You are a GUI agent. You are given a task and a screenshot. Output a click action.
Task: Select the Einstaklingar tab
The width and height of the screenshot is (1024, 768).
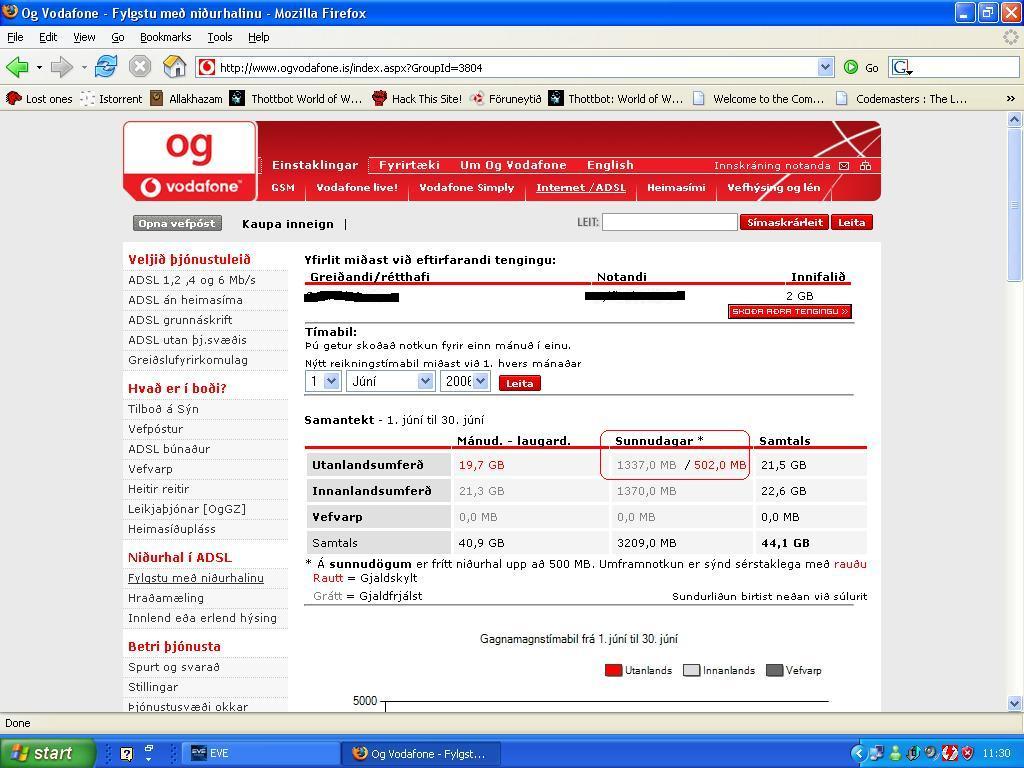pos(315,165)
